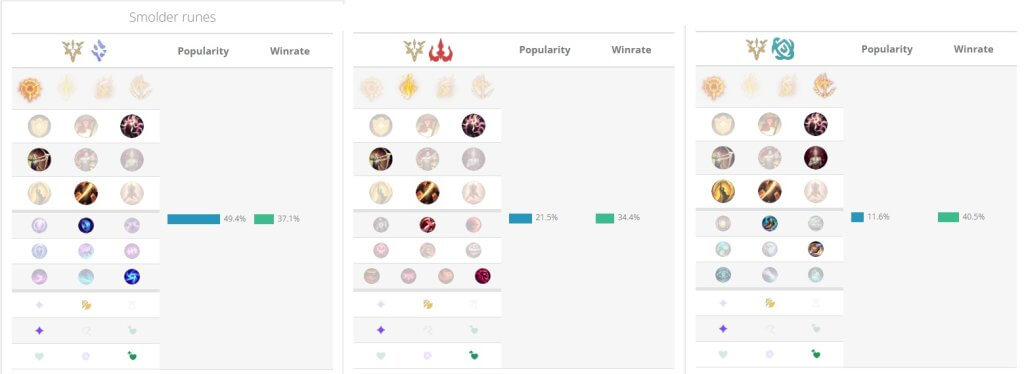Viewport: 1024px width, 374px height.
Task: Sort by Winrate in the Inspiration panel
Action: (973, 49)
